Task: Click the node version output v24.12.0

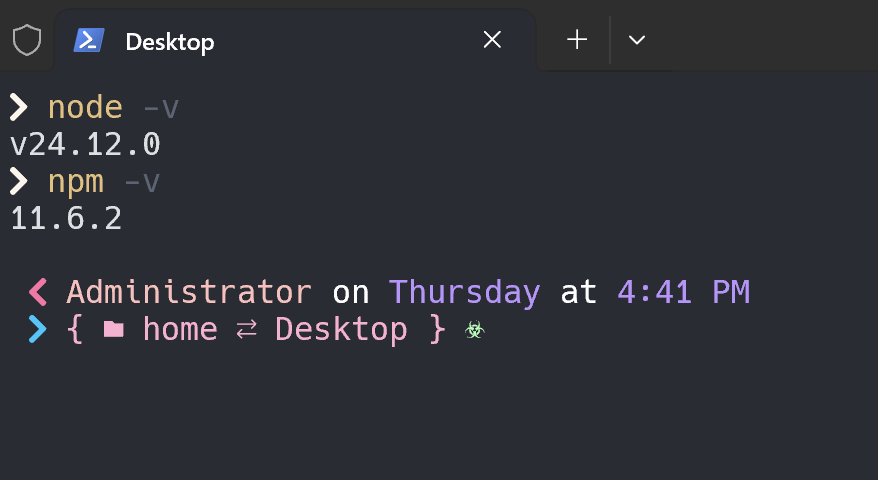Action: (x=85, y=145)
